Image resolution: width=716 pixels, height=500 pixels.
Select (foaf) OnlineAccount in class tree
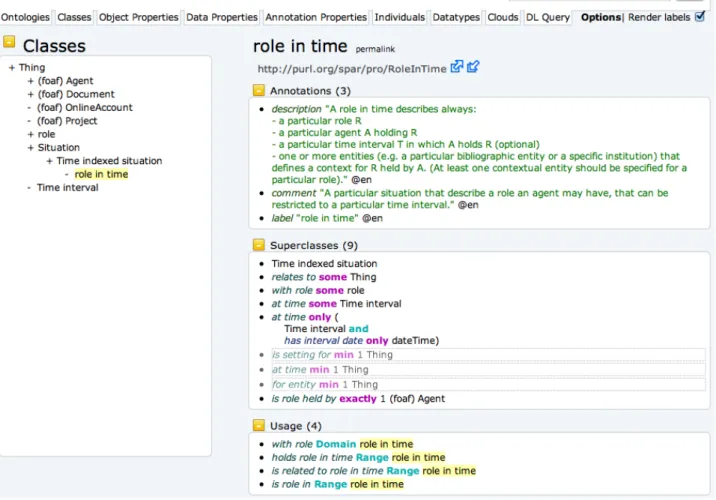coord(84,107)
